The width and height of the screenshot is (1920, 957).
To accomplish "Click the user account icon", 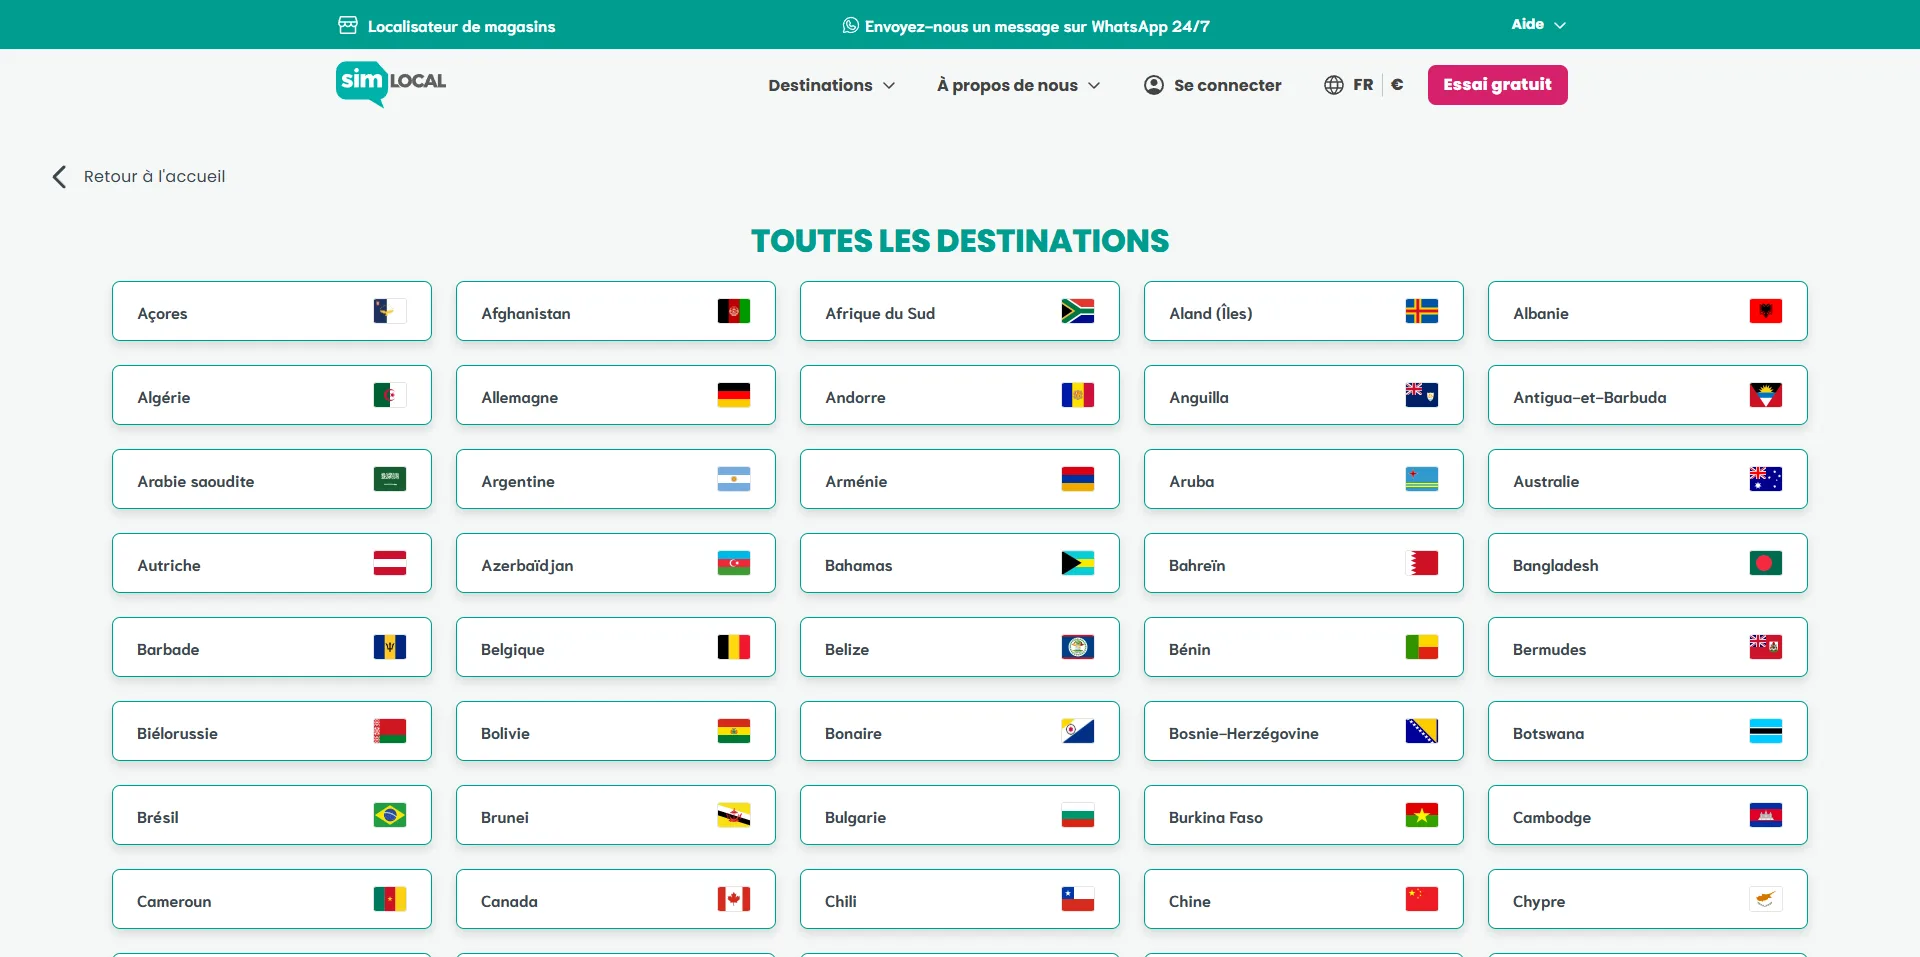I will click(x=1153, y=85).
